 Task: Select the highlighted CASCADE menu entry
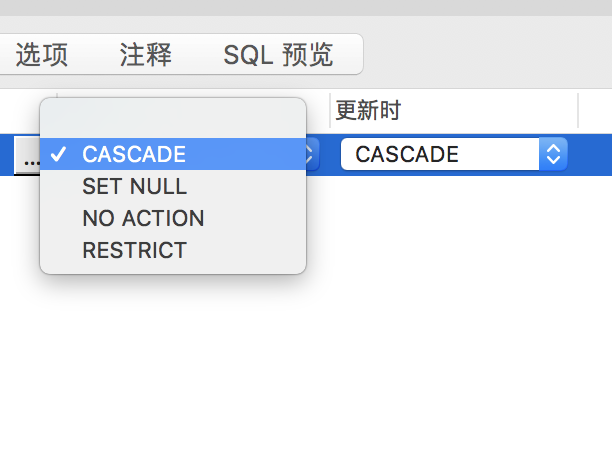(x=134, y=154)
